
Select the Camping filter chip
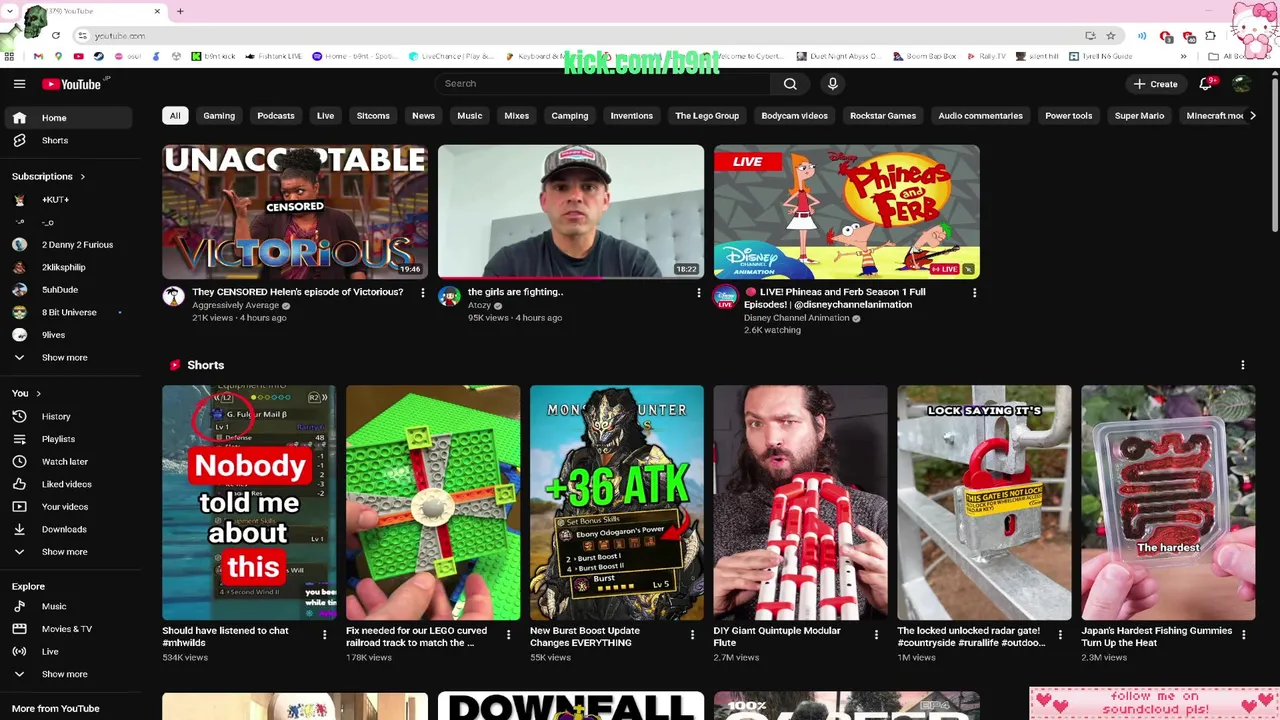click(570, 116)
